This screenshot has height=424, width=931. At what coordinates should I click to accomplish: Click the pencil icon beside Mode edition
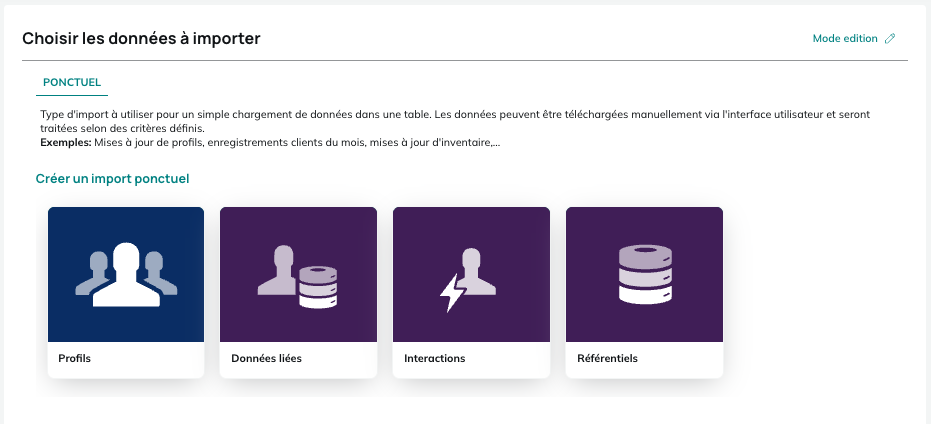pos(889,39)
